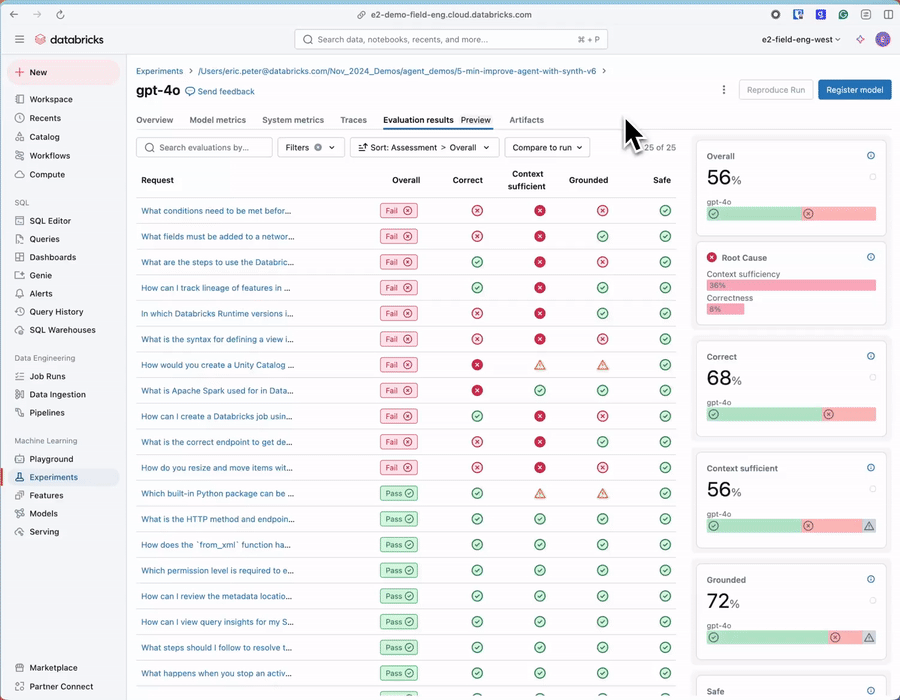The width and height of the screenshot is (900, 700).
Task: Open the 'What is Apache Spark used for' request
Action: pyautogui.click(x=217, y=390)
